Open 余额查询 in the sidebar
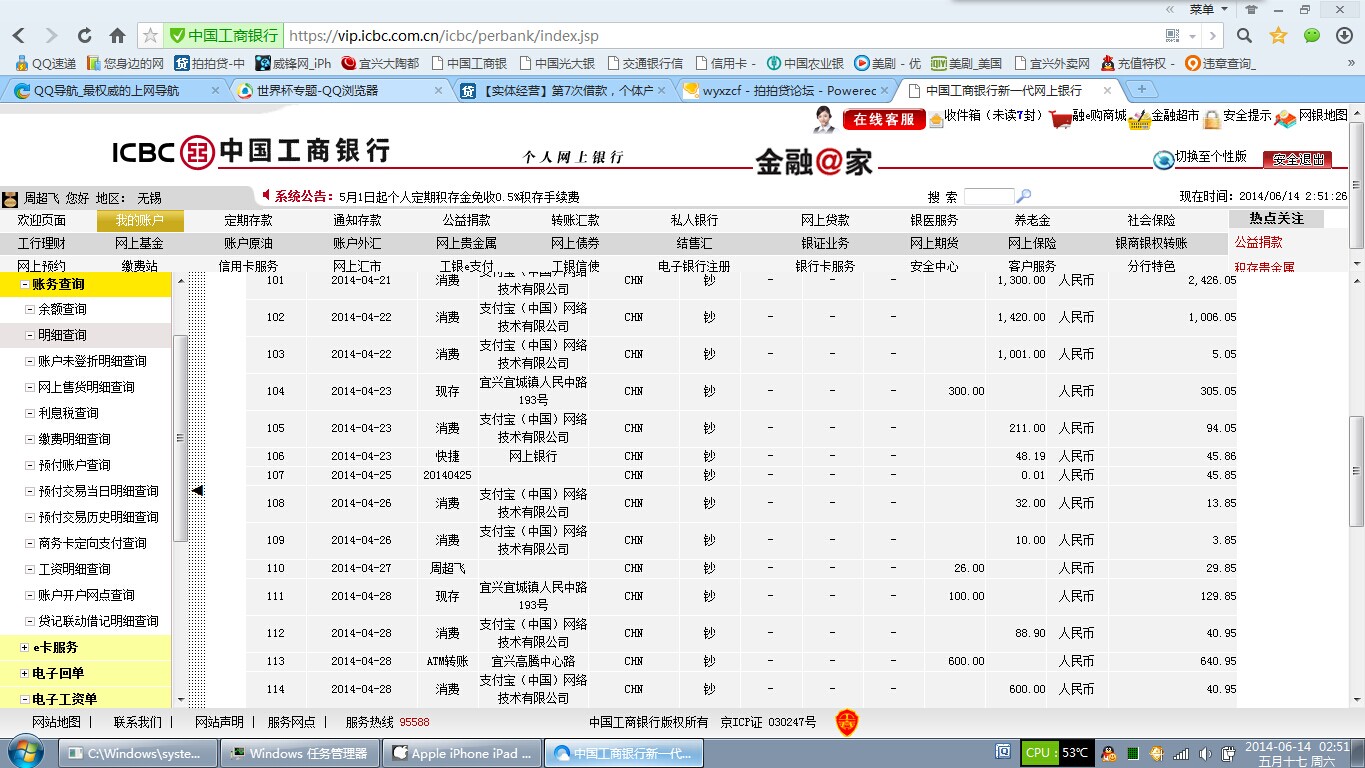Viewport: 1365px width, 768px height. tap(62, 310)
